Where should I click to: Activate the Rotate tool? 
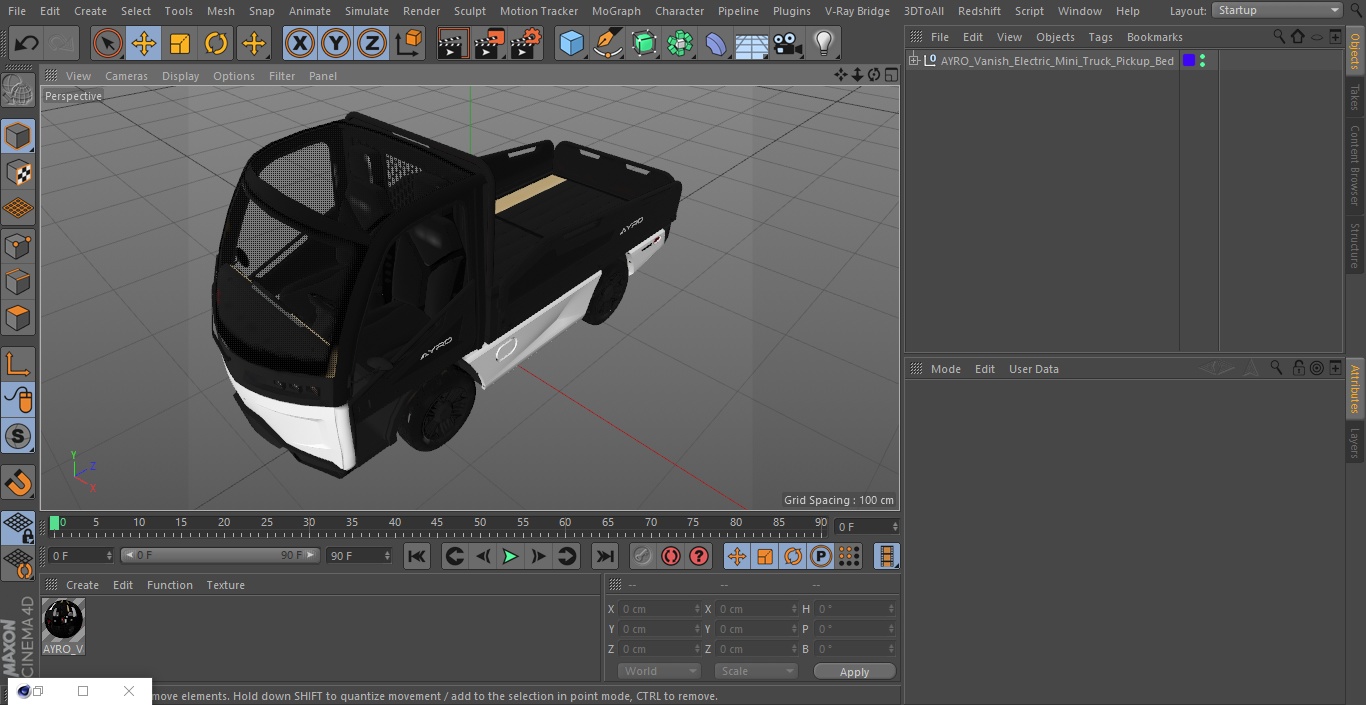[216, 44]
